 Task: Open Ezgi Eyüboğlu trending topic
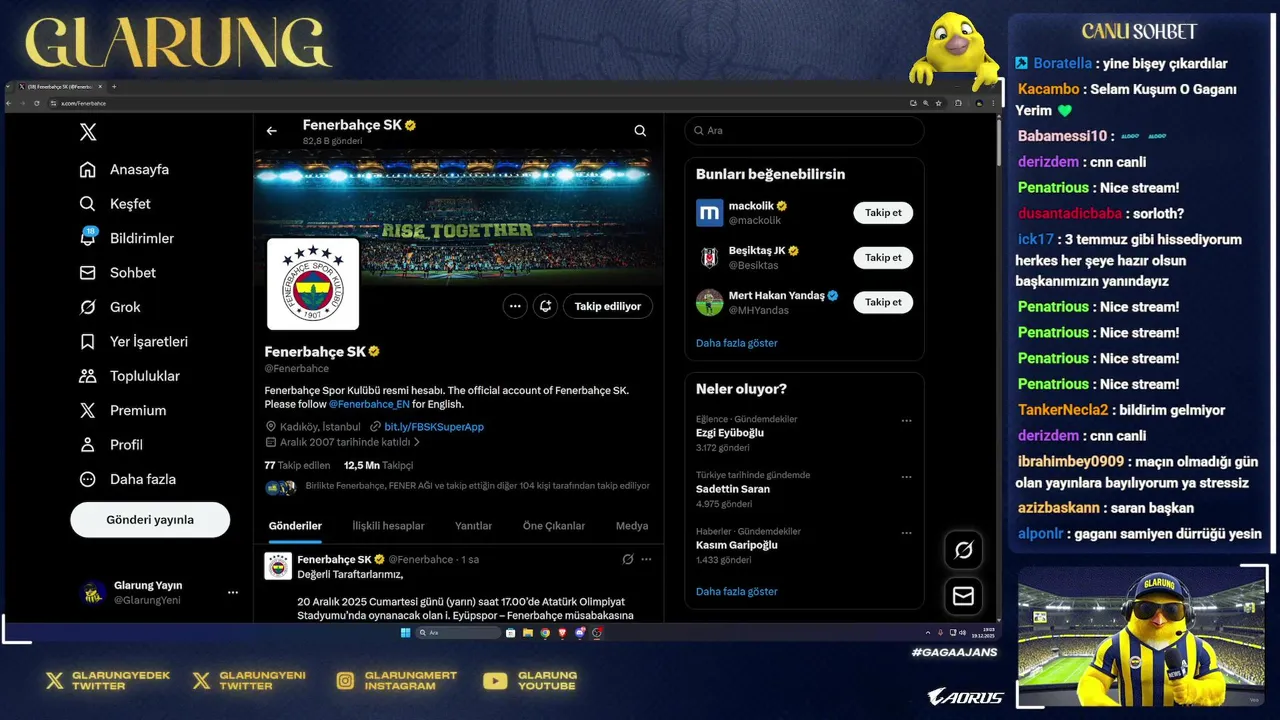pyautogui.click(x=730, y=433)
